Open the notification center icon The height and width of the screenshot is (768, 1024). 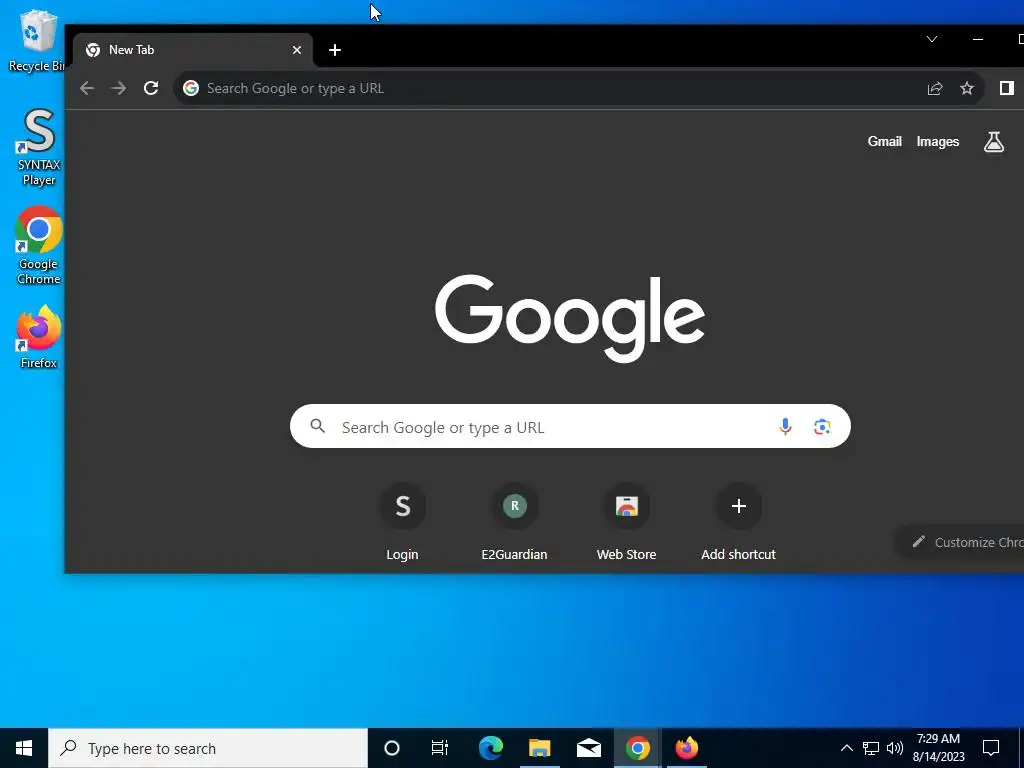pos(991,748)
